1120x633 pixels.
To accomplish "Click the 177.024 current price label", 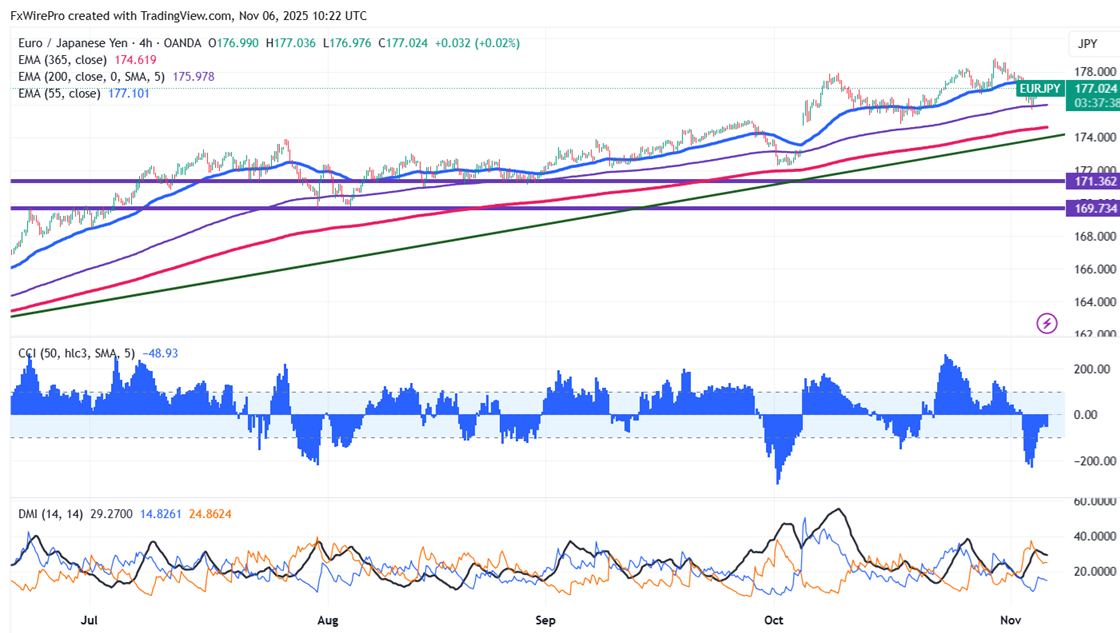I will [1095, 89].
